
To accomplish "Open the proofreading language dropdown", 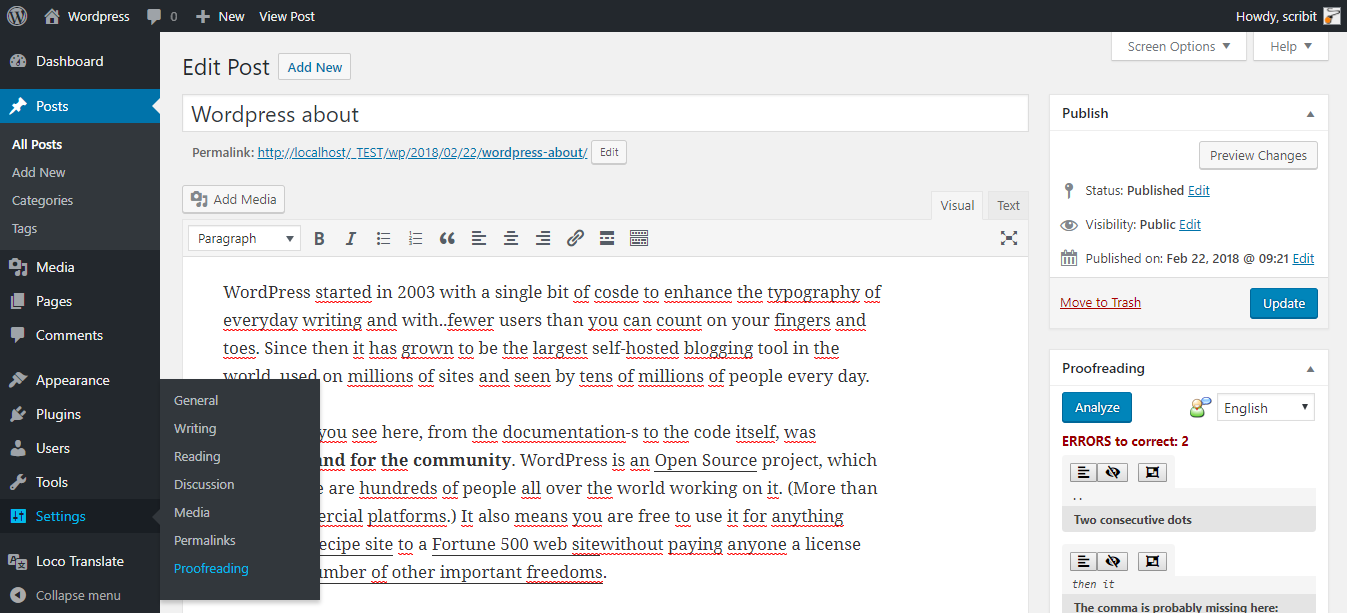I will 1265,407.
